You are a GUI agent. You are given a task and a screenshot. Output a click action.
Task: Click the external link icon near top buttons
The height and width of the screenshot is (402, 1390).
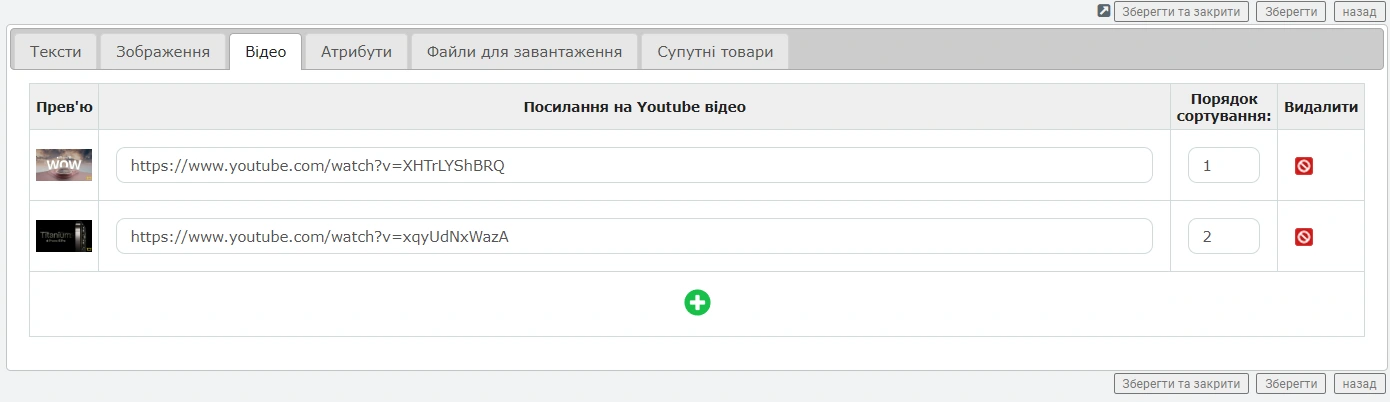coord(1104,11)
